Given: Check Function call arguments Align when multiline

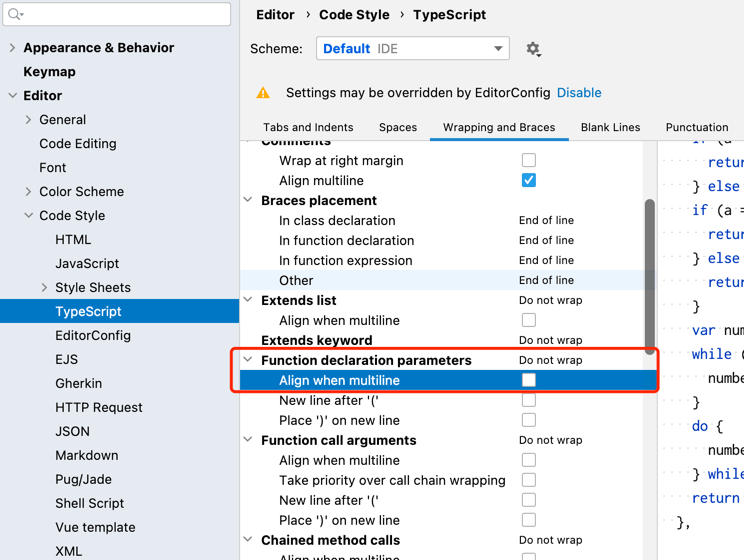Looking at the screenshot, I should [x=529, y=460].
